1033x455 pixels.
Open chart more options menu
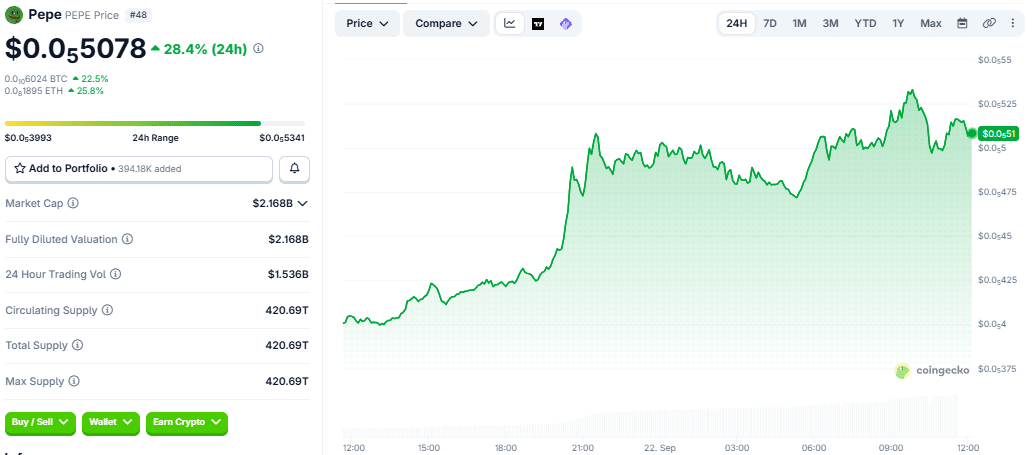[x=1013, y=23]
